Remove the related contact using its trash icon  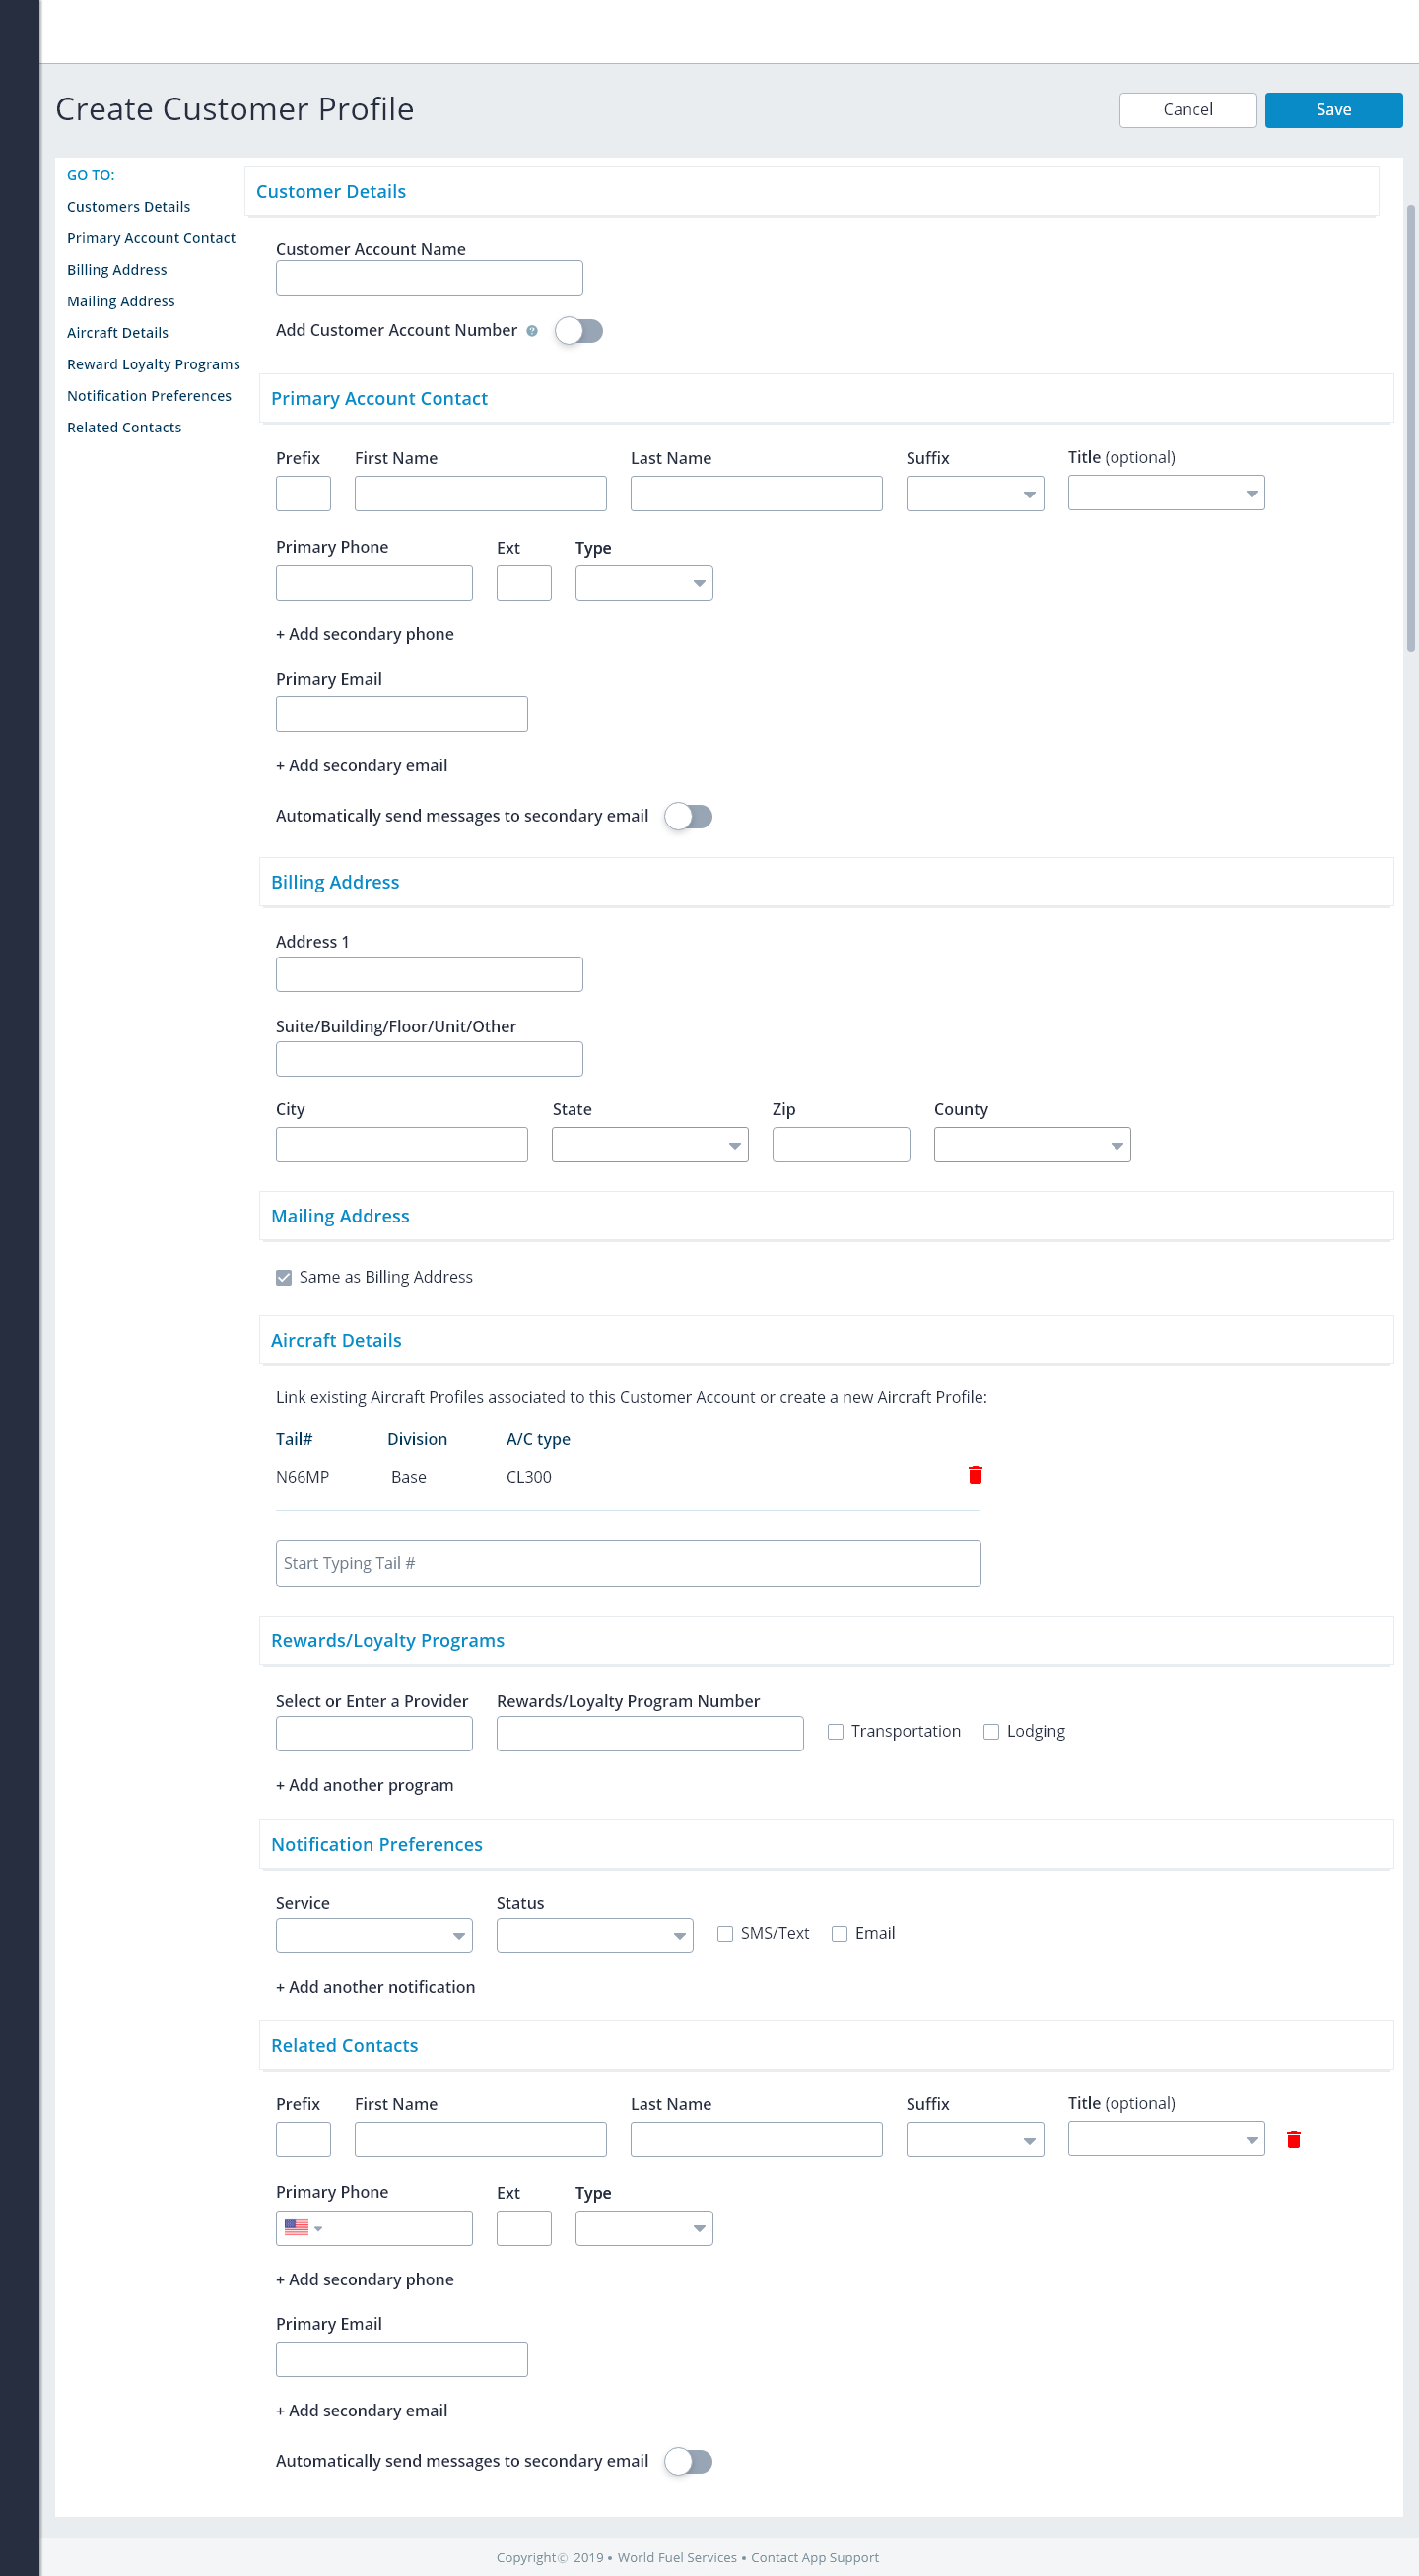[x=1293, y=2139]
